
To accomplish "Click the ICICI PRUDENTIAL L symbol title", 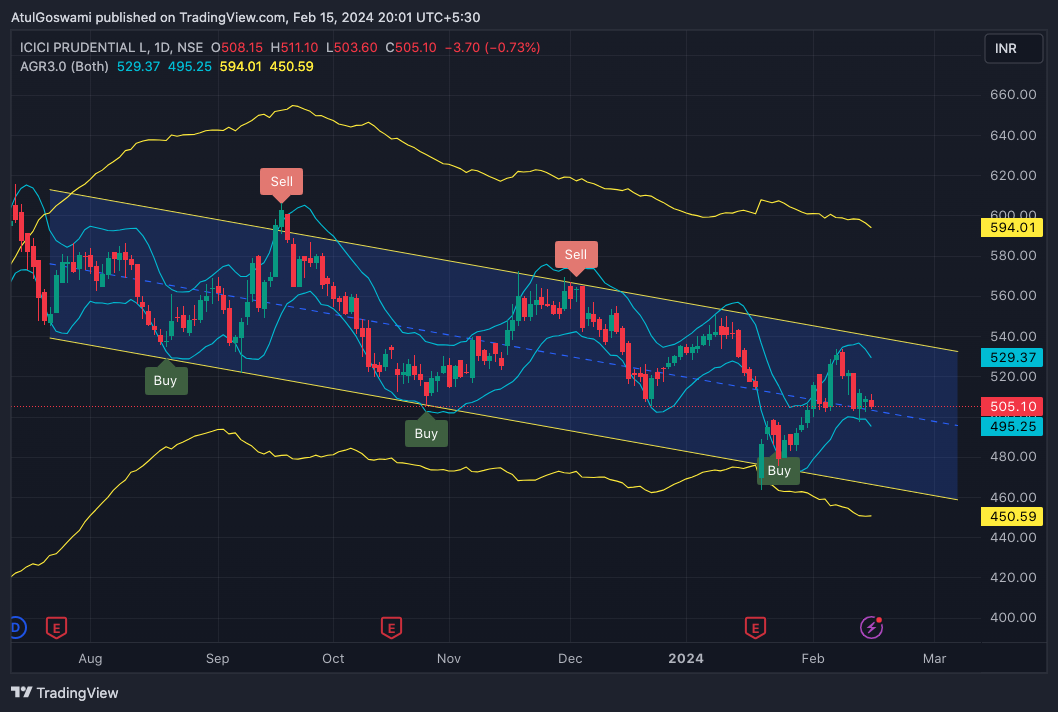I will coord(85,47).
